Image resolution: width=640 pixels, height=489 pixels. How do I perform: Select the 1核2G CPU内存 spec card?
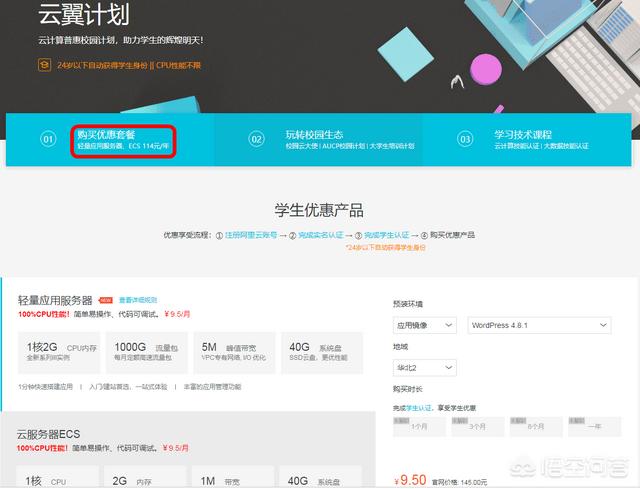click(59, 353)
